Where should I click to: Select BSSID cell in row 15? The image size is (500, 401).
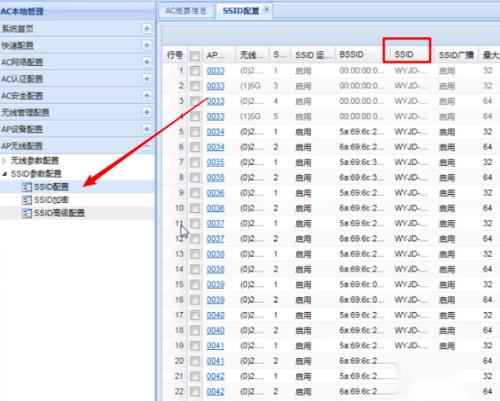tap(361, 285)
